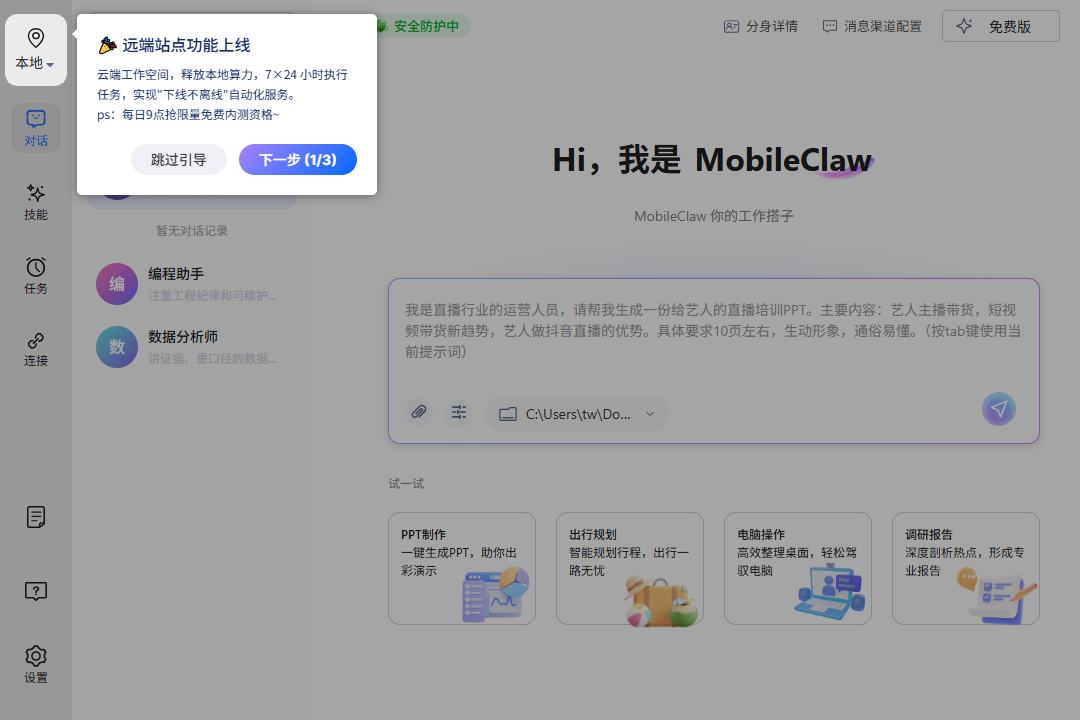Open the help question-mark icon
The width and height of the screenshot is (1080, 720).
click(36, 590)
